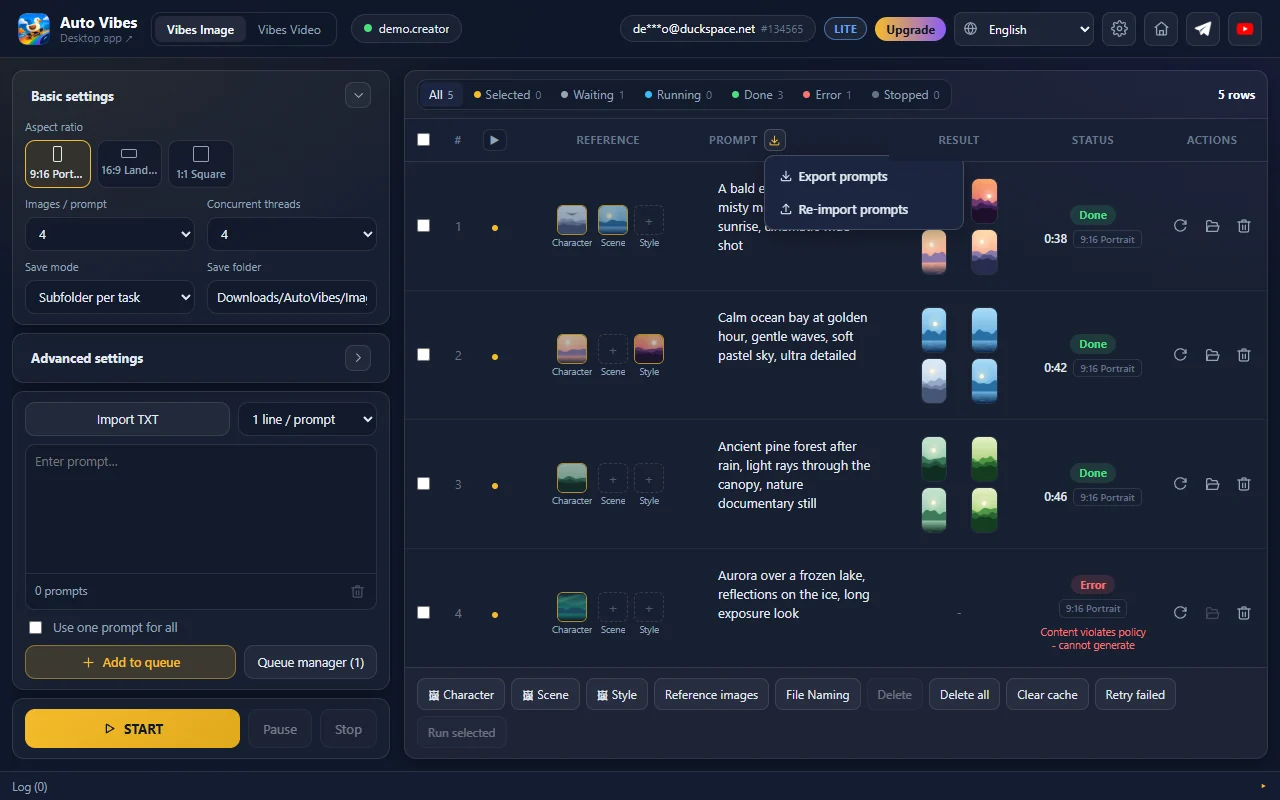
Task: Add a Style reference to row 3
Action: pos(649,478)
